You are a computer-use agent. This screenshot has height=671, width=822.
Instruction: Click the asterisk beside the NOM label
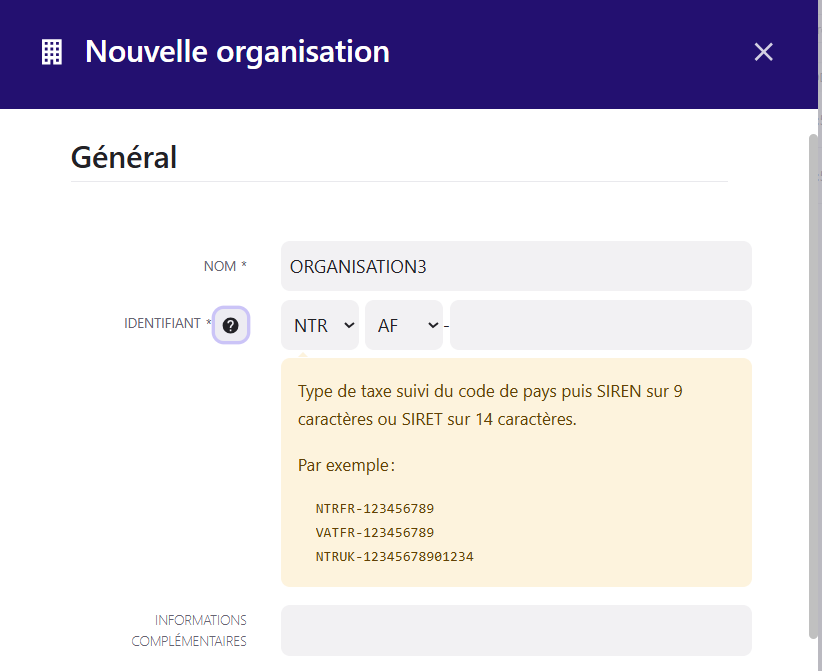[x=244, y=265]
